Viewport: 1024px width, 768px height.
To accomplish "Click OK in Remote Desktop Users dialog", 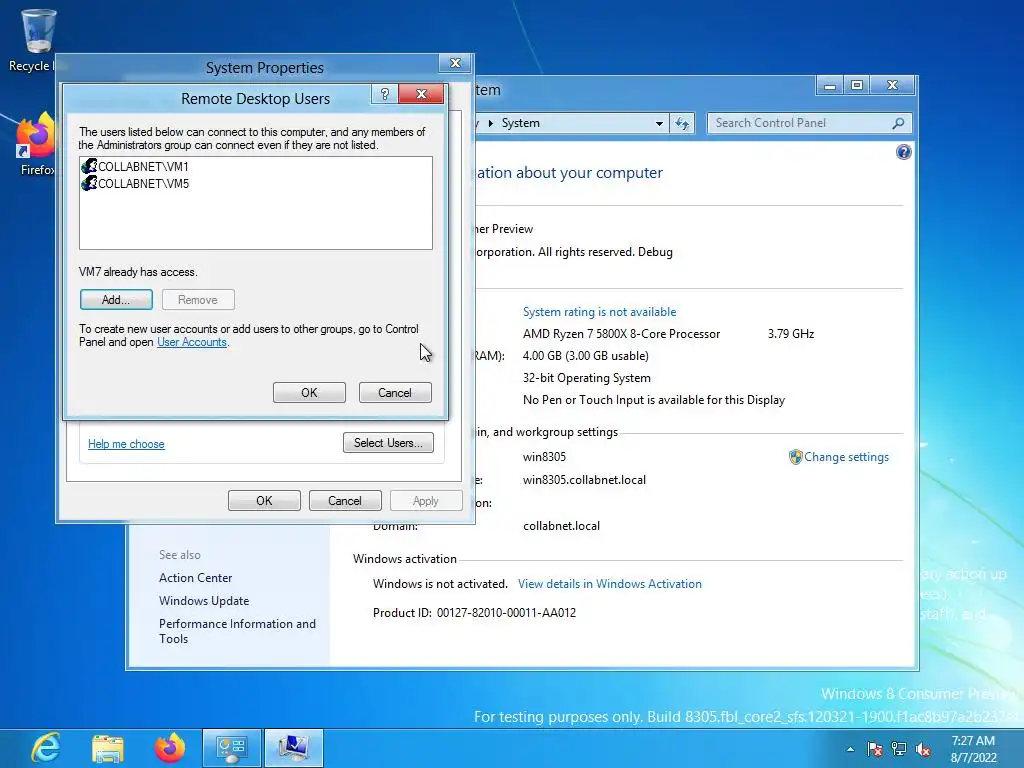I will tap(309, 392).
